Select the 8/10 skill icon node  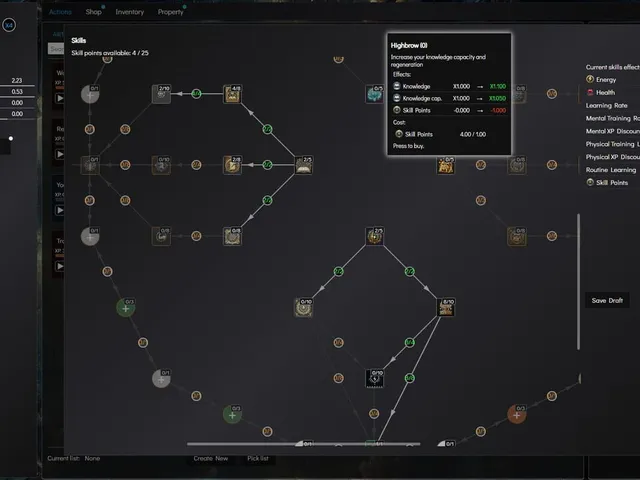pos(446,307)
